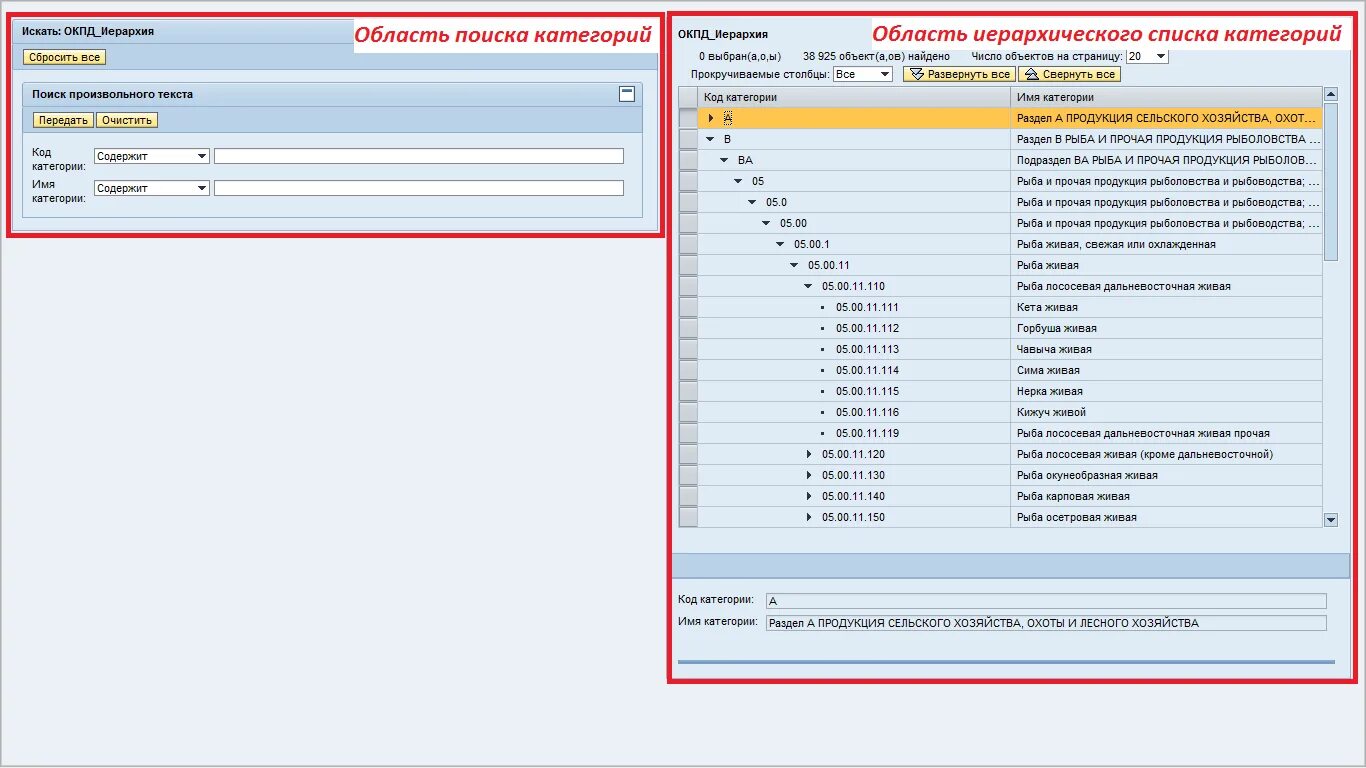1366x768 pixels.
Task: Click the Рыба живая category name
Action: (1047, 265)
